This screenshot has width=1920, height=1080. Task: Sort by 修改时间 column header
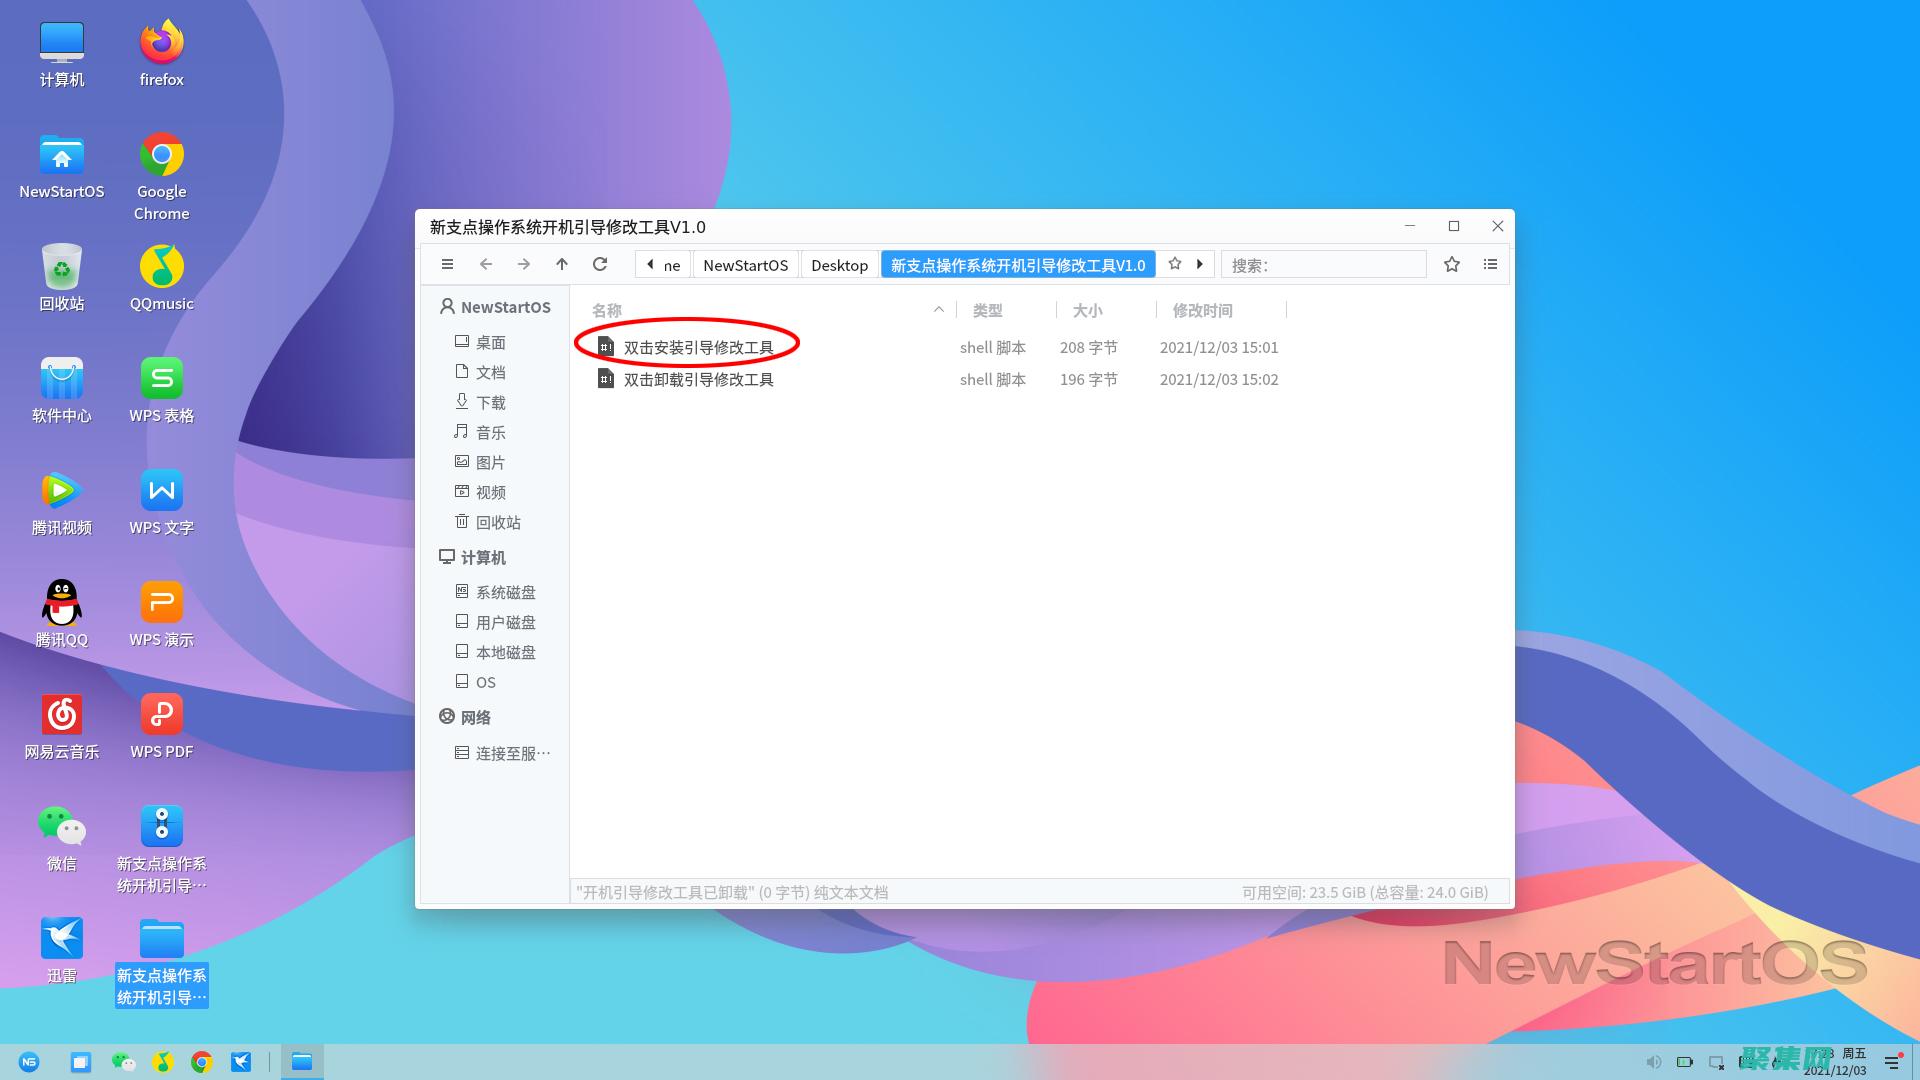(x=1202, y=311)
